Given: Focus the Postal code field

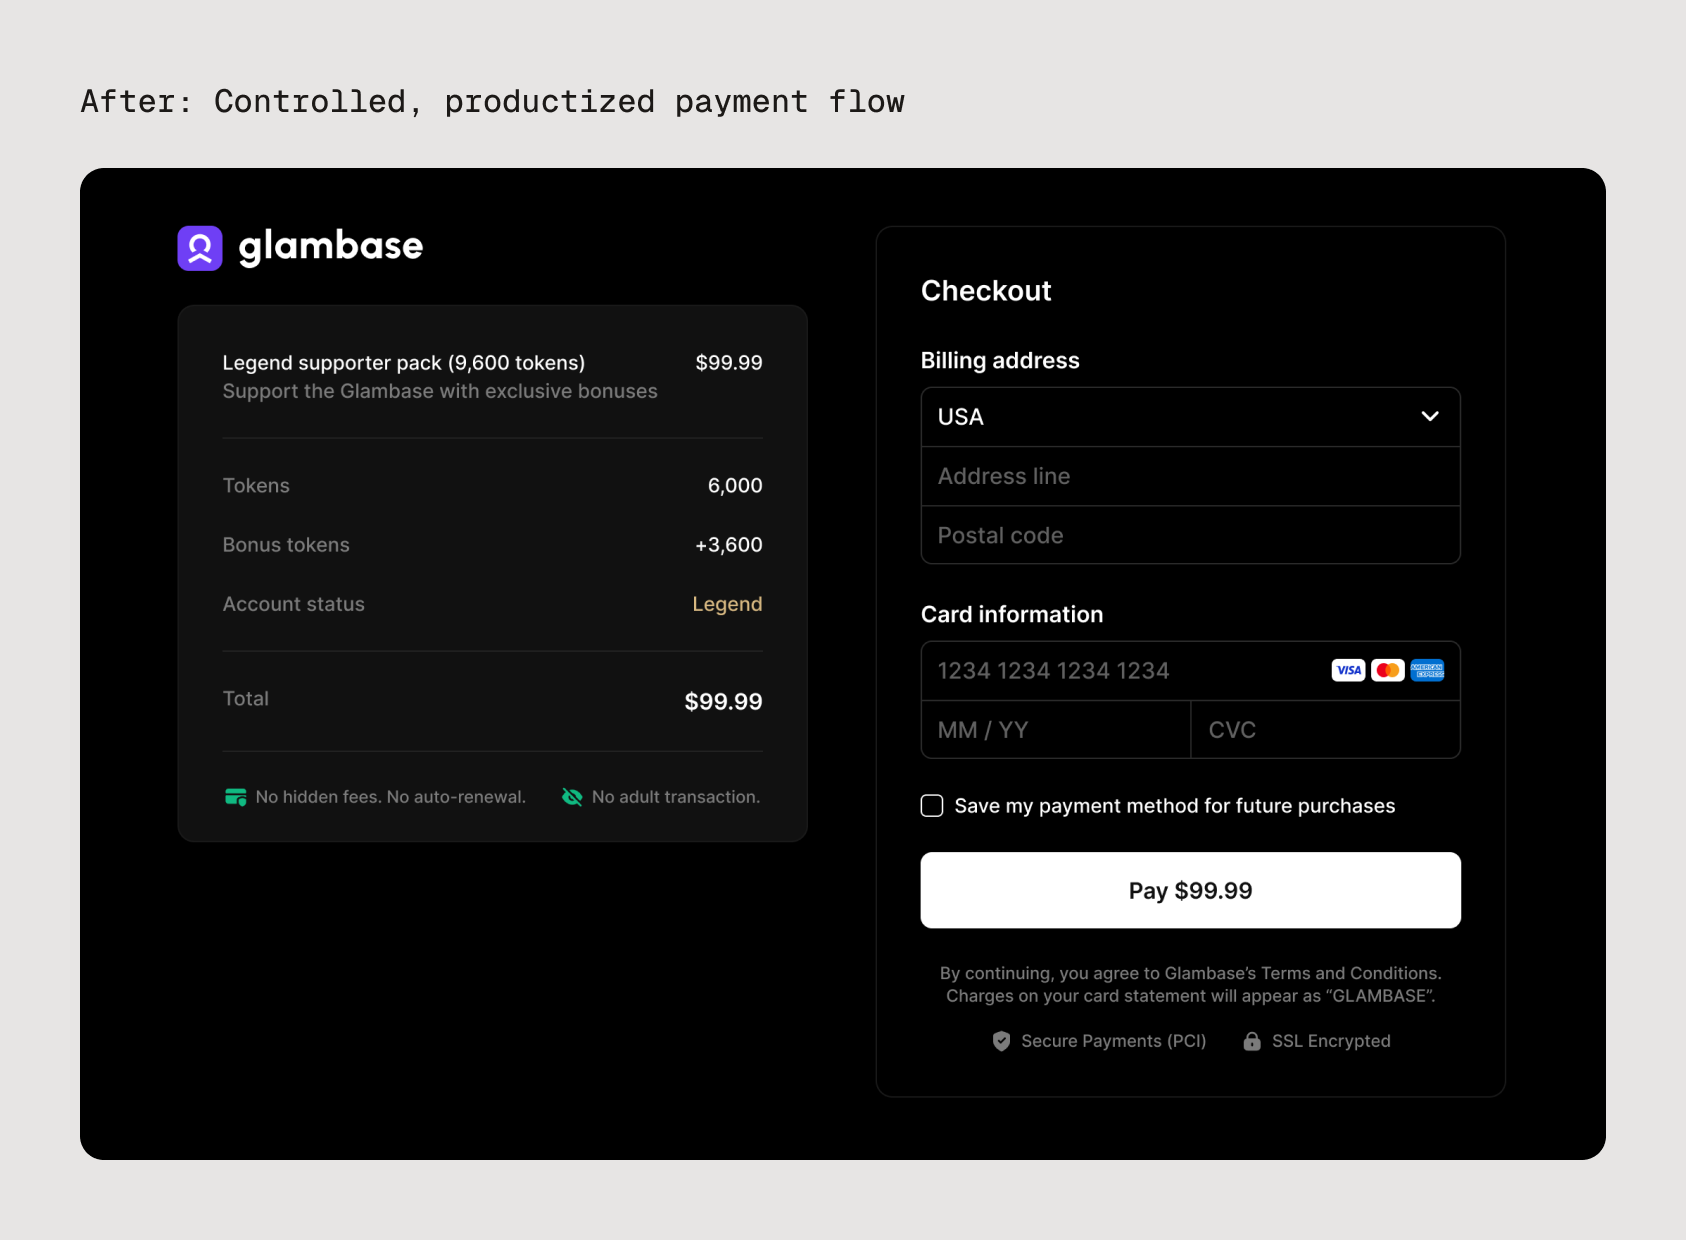Looking at the screenshot, I should (x=1190, y=535).
